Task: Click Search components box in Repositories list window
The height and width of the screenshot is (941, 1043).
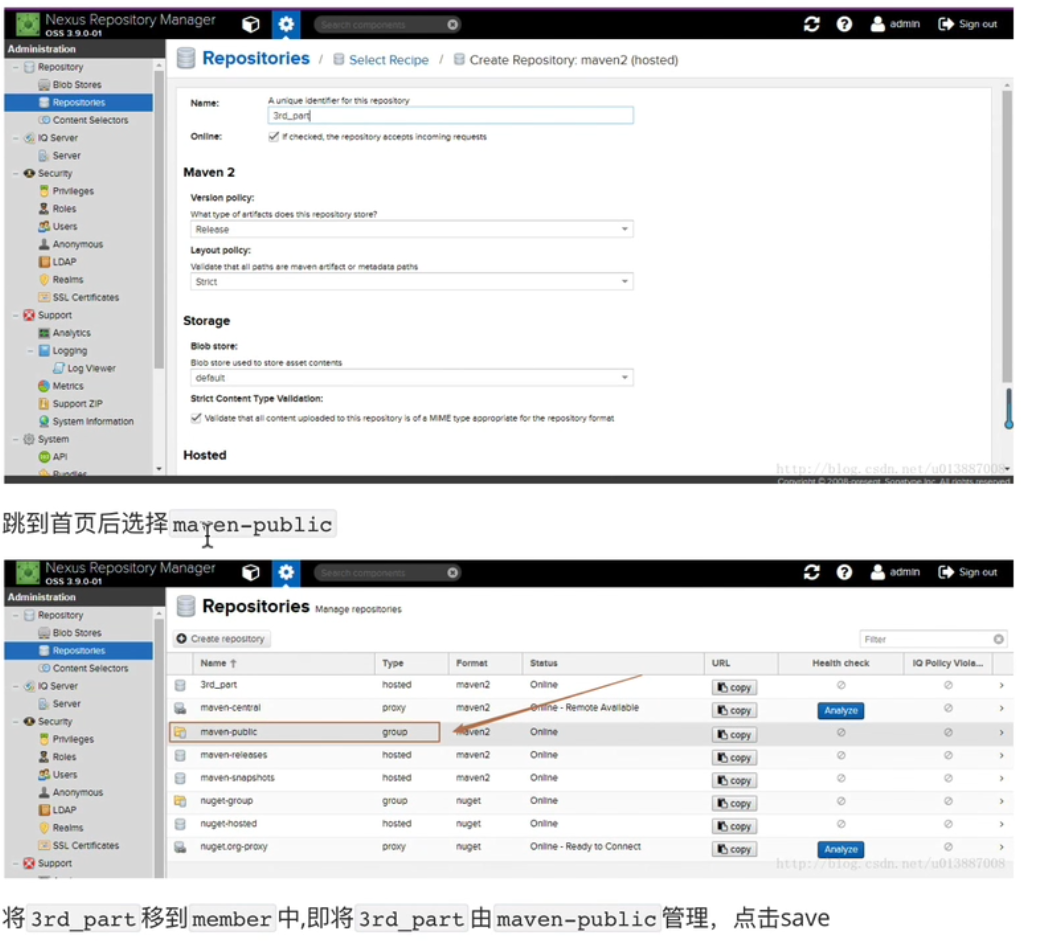Action: [x=388, y=573]
